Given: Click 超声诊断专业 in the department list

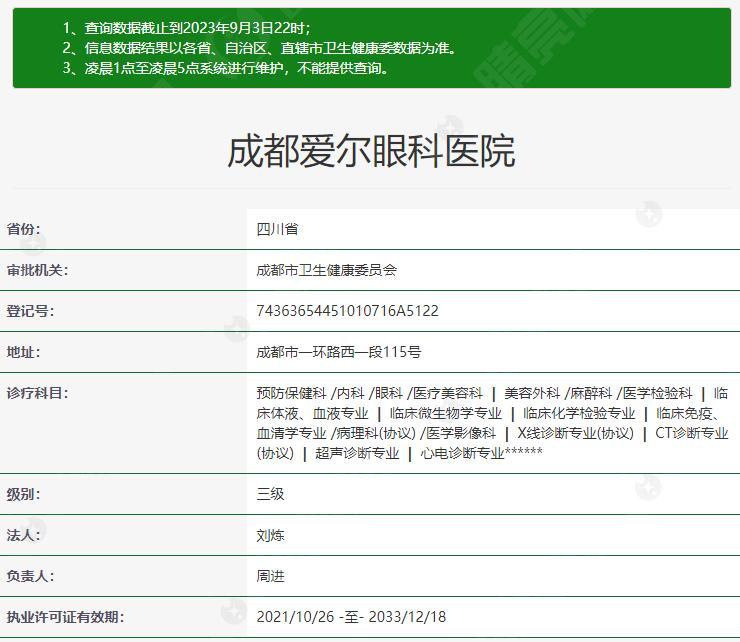Looking at the screenshot, I should (357, 454).
